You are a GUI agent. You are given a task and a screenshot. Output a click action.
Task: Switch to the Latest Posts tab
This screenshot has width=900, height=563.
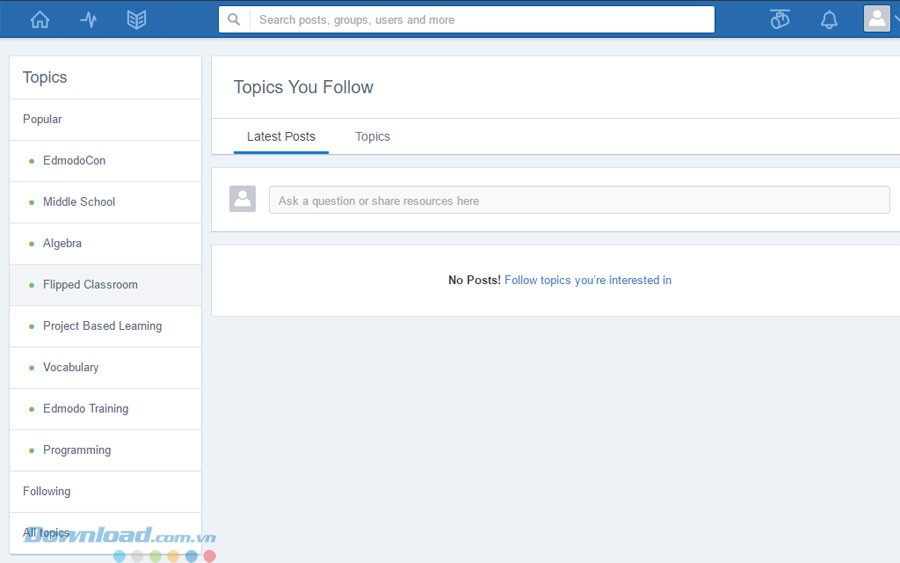[281, 137]
